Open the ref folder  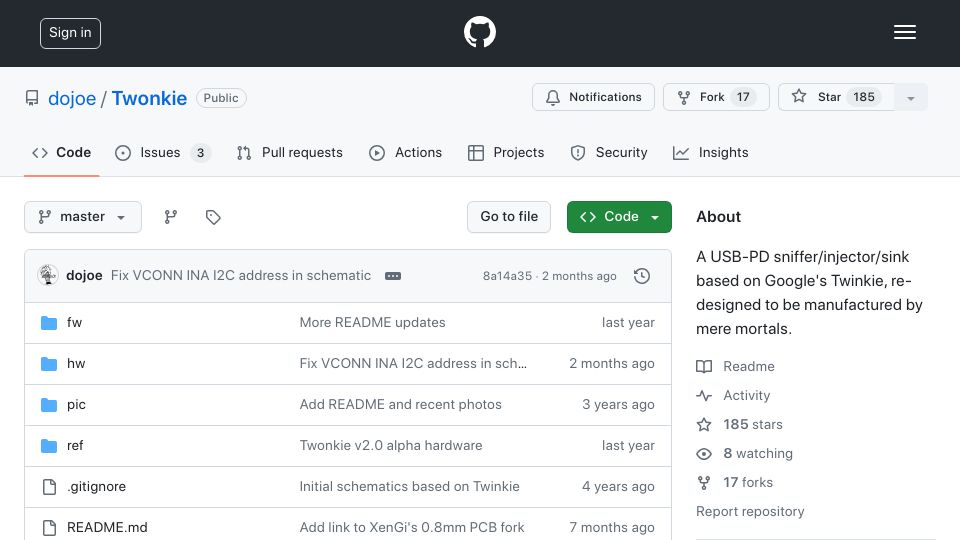(75, 446)
